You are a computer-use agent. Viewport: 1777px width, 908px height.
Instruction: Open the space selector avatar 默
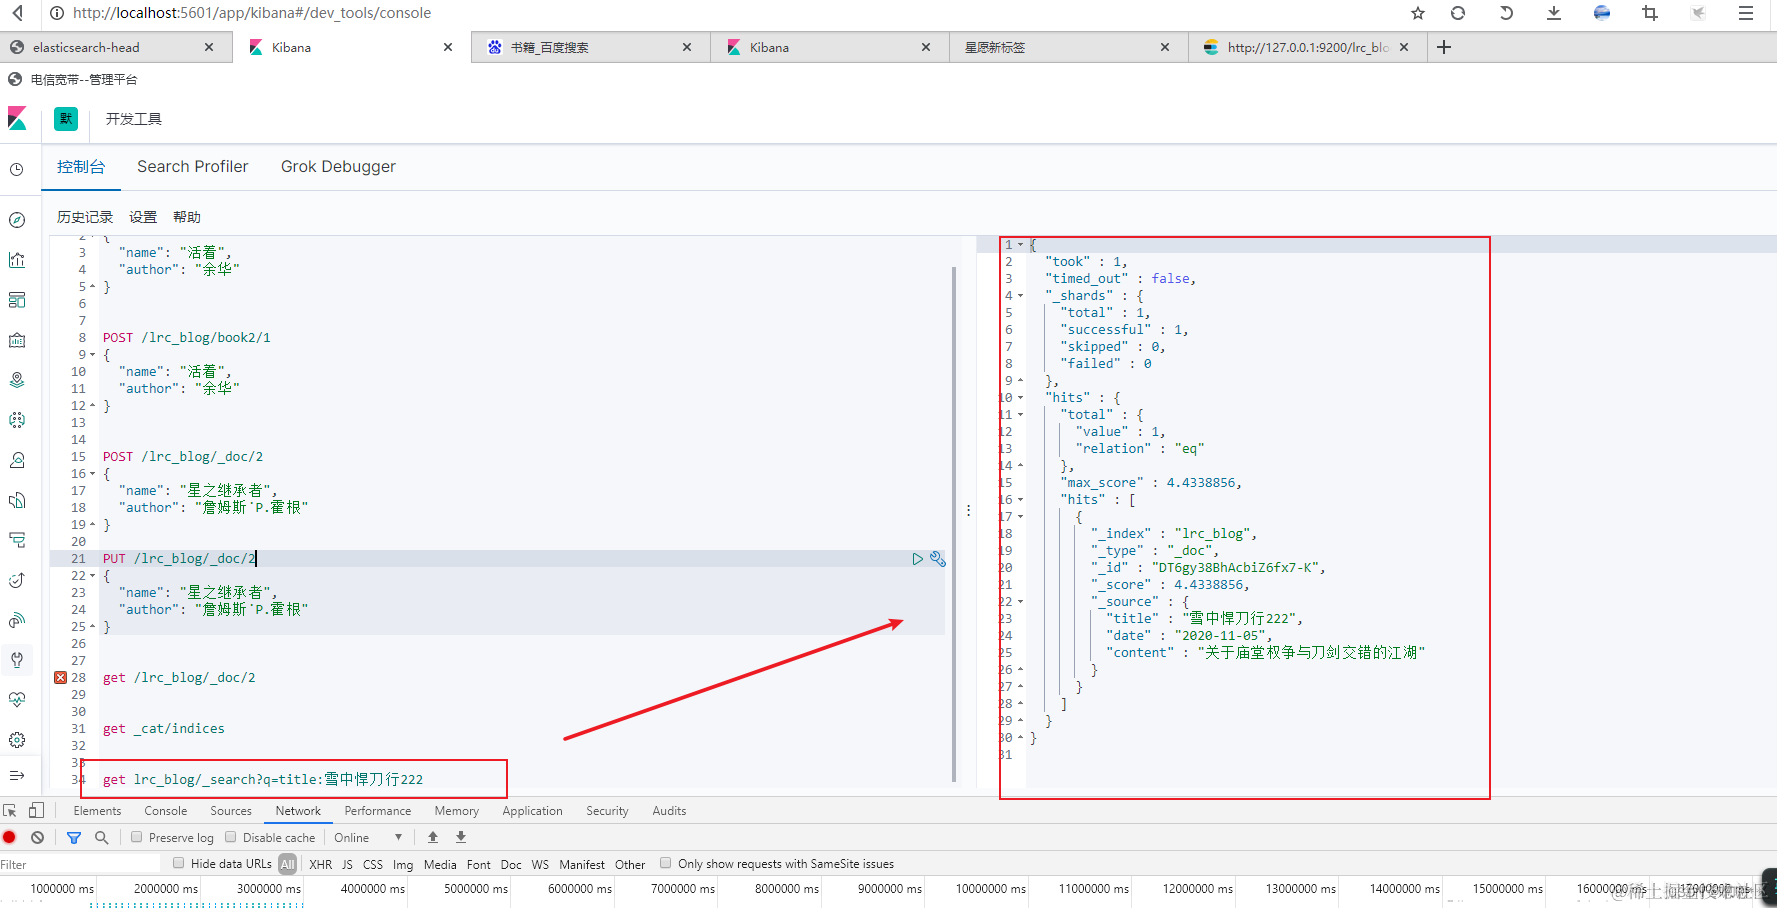click(66, 119)
